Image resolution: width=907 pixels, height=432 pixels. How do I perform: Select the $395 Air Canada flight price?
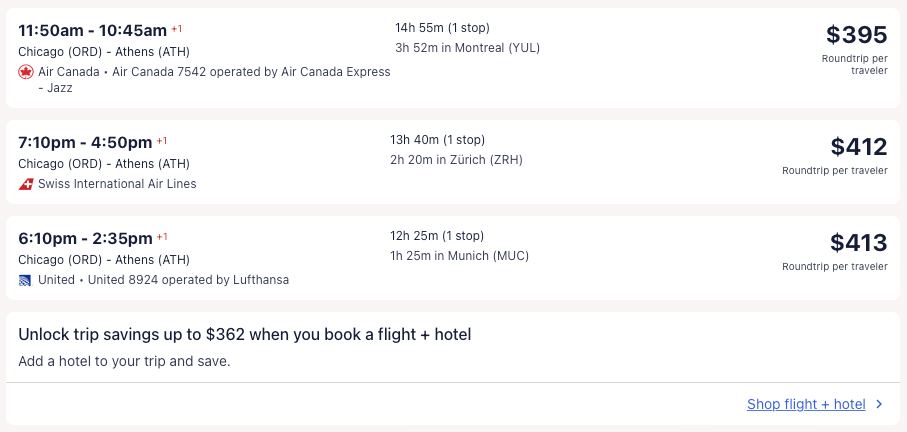tap(856, 35)
